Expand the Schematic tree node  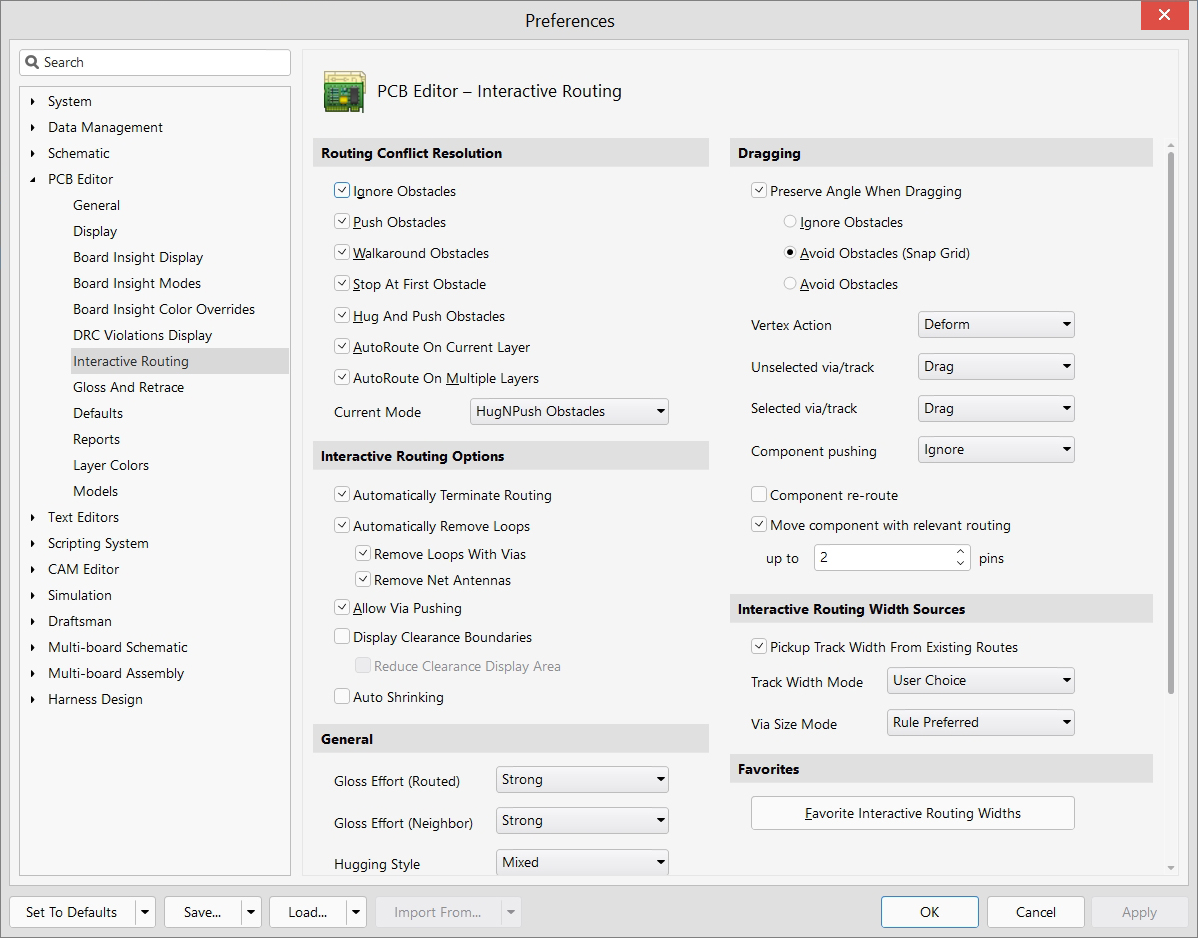(x=32, y=153)
